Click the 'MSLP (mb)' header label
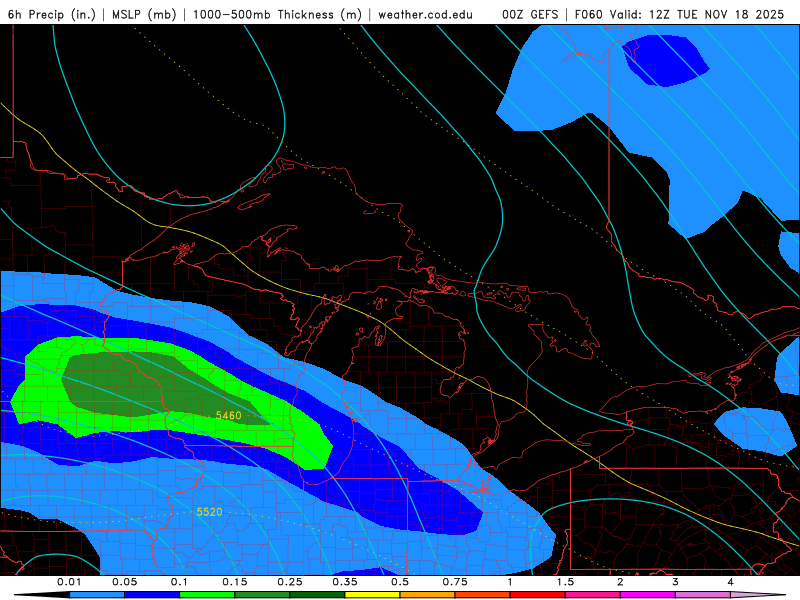 (x=144, y=14)
